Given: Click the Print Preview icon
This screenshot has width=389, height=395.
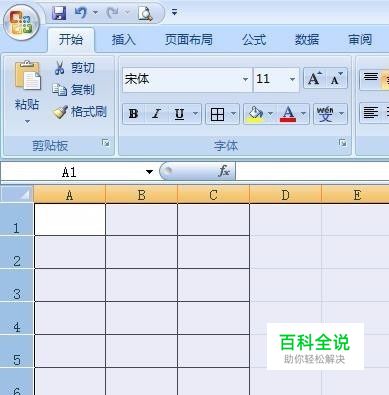Looking at the screenshot, I should (145, 14).
